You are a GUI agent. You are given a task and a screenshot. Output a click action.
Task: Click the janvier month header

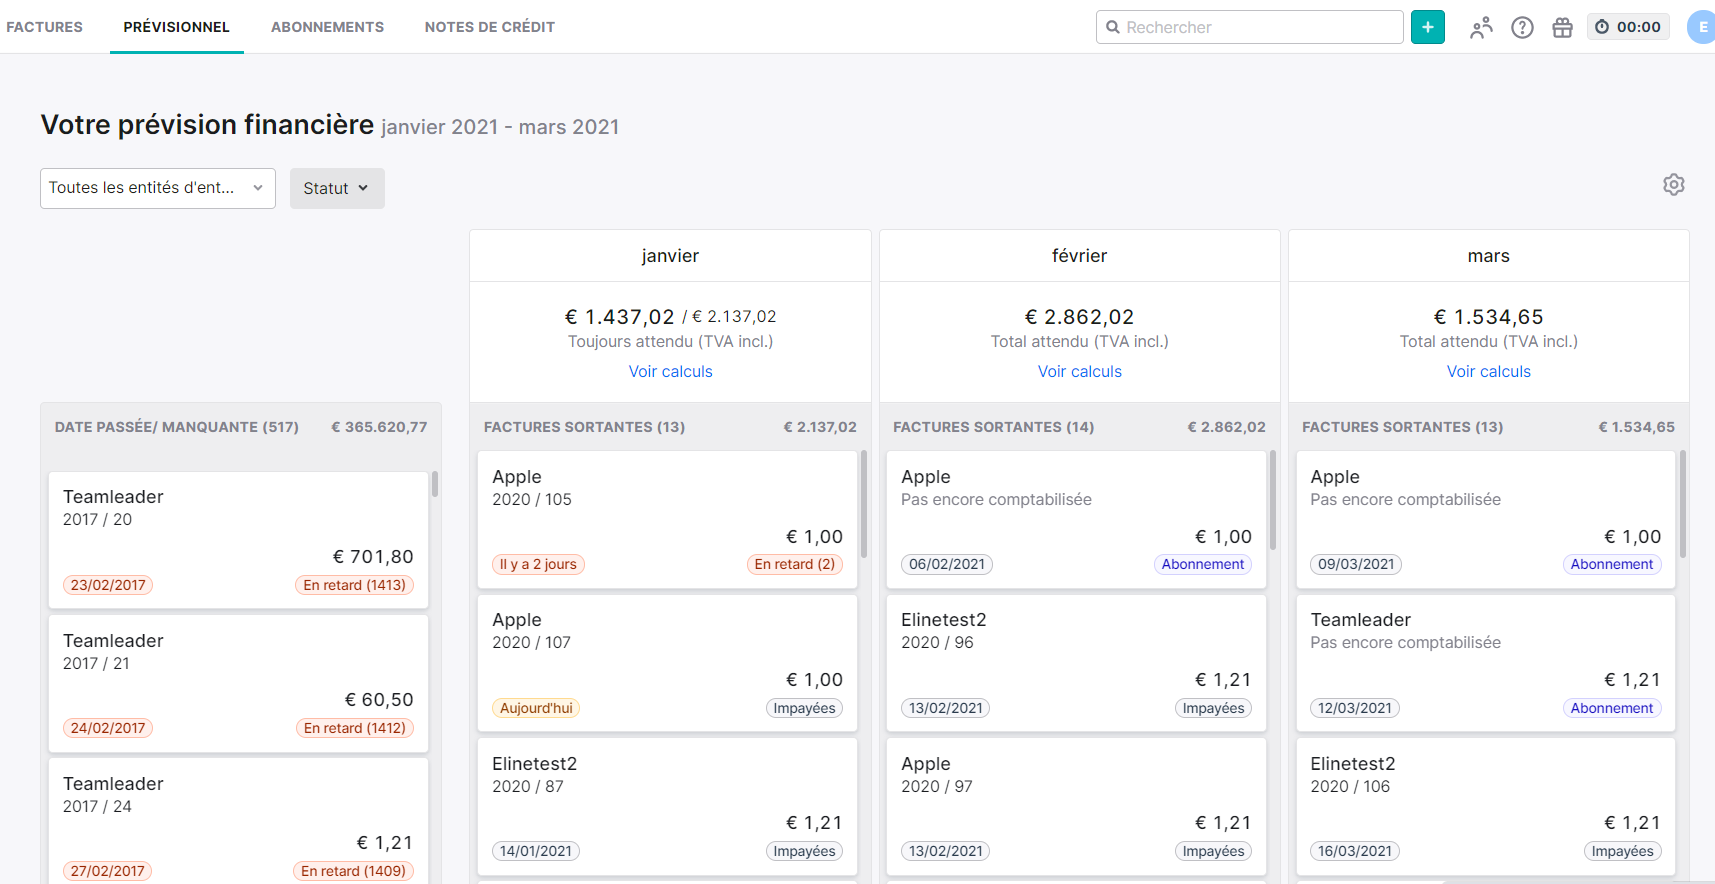[x=670, y=256]
